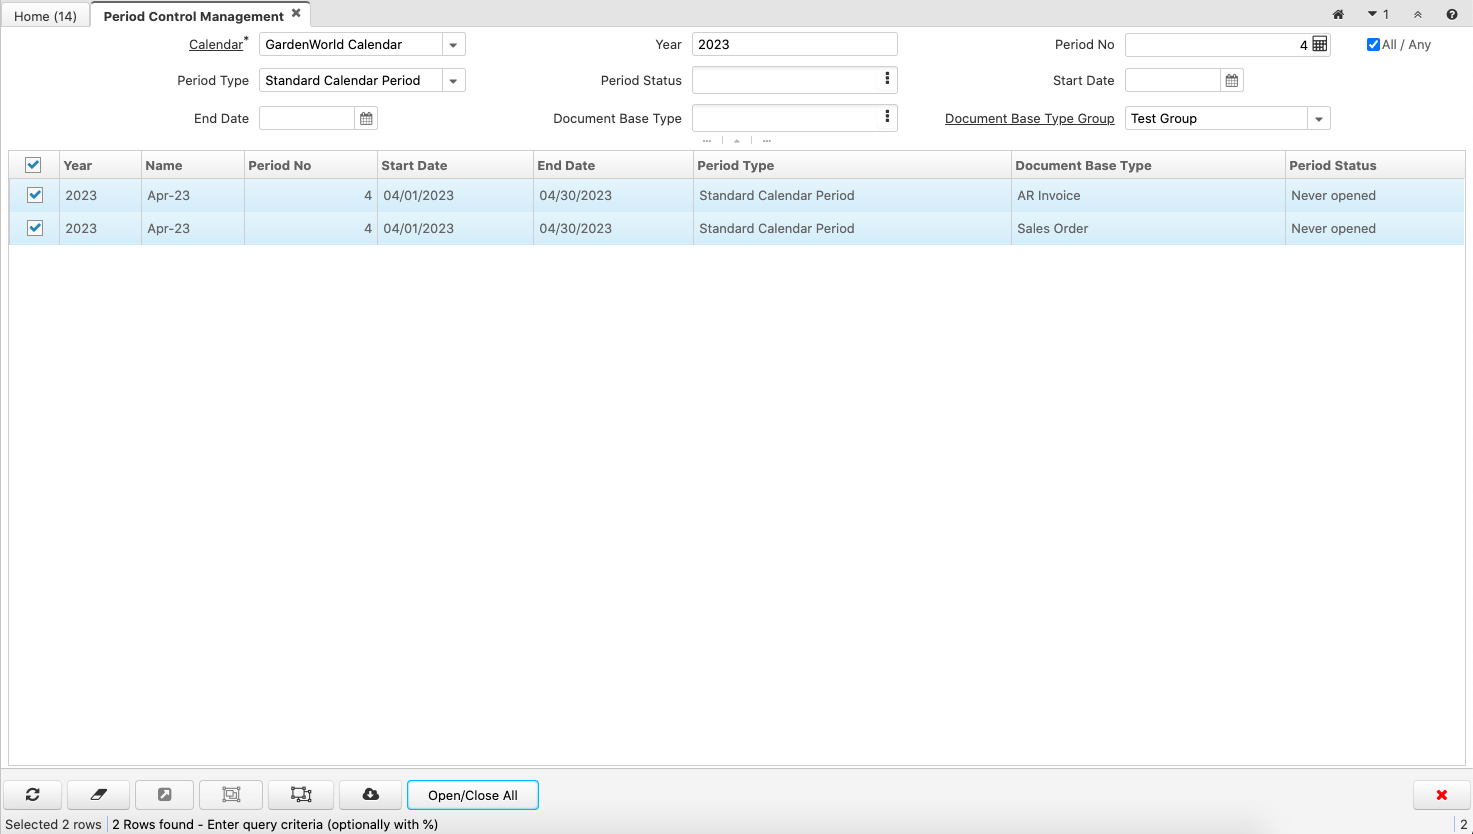Screen dimensions: 1473x834
Task: Open the Period No calculator widget
Action: pos(1318,44)
